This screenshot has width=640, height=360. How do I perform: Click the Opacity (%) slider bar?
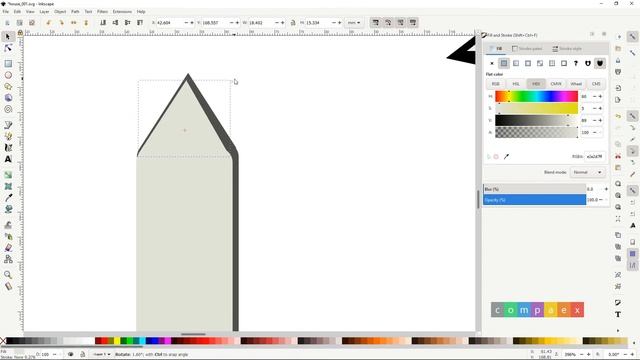point(535,200)
